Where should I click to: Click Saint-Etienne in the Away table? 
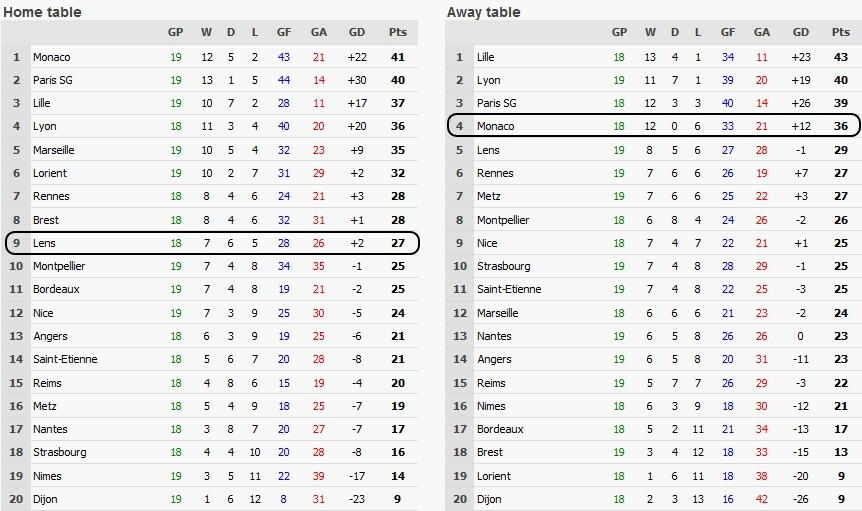(x=510, y=290)
